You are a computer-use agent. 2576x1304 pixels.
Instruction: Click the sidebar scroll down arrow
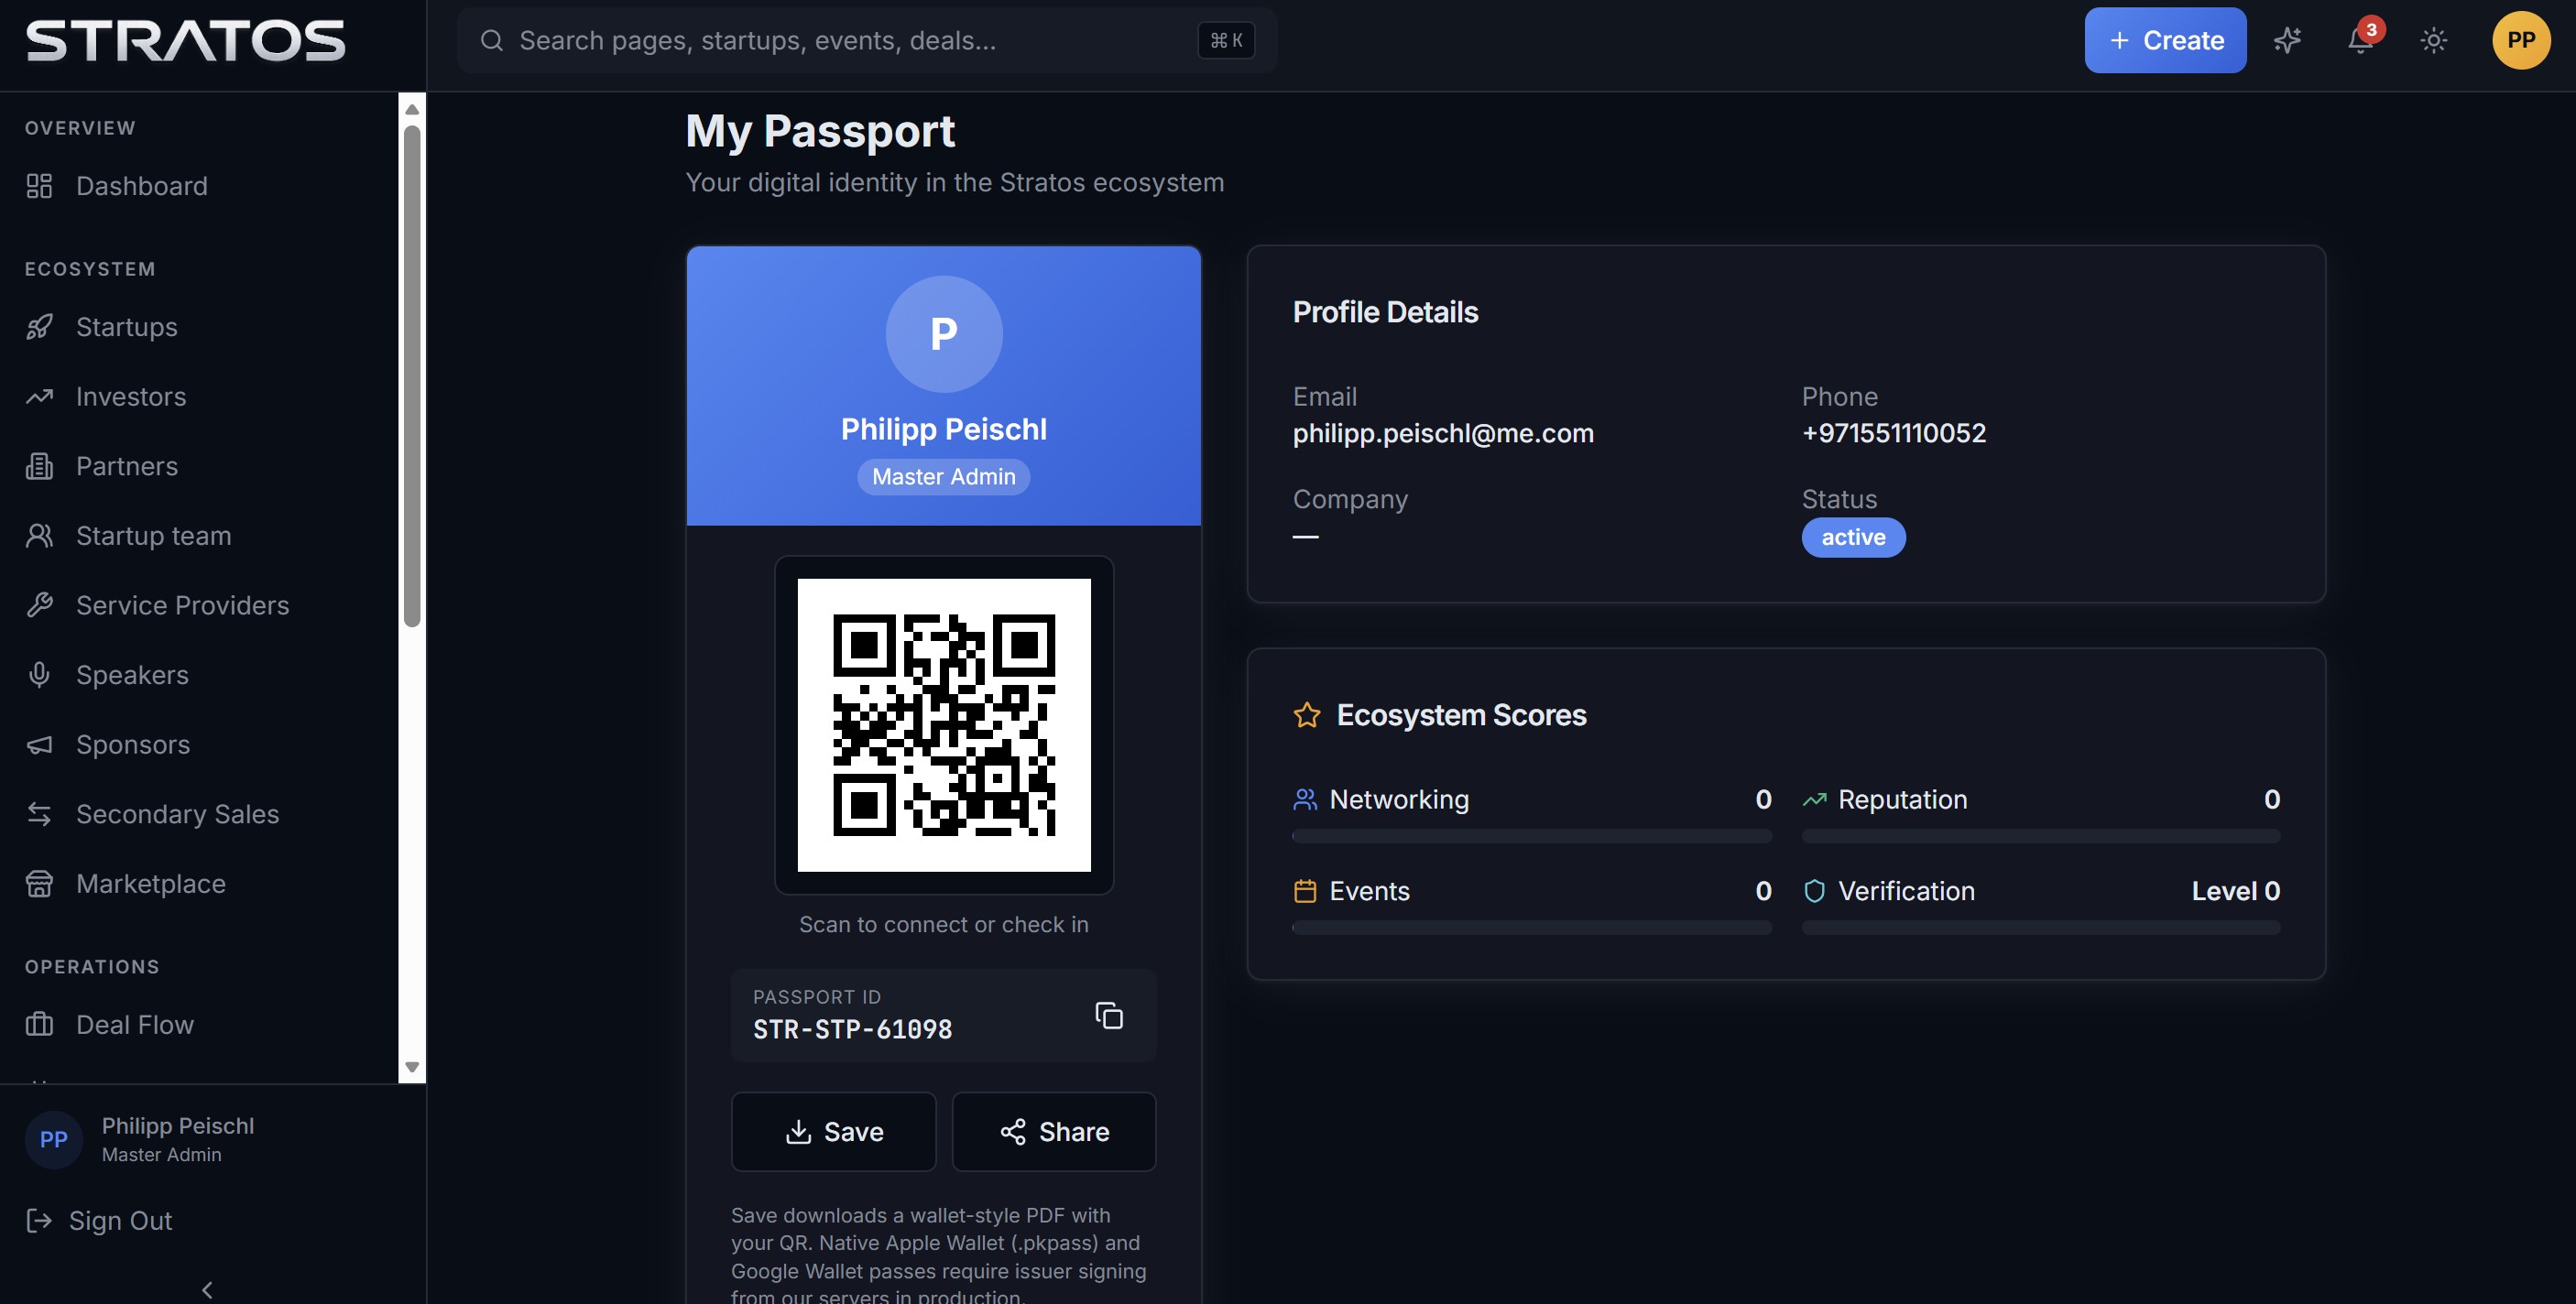coord(411,1067)
